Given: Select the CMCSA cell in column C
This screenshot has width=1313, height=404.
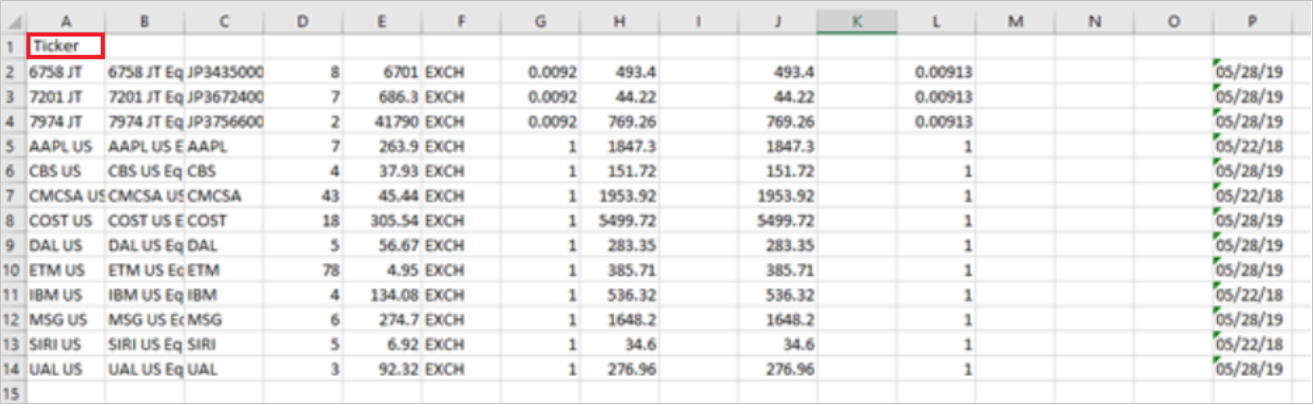Looking at the screenshot, I should click(224, 196).
